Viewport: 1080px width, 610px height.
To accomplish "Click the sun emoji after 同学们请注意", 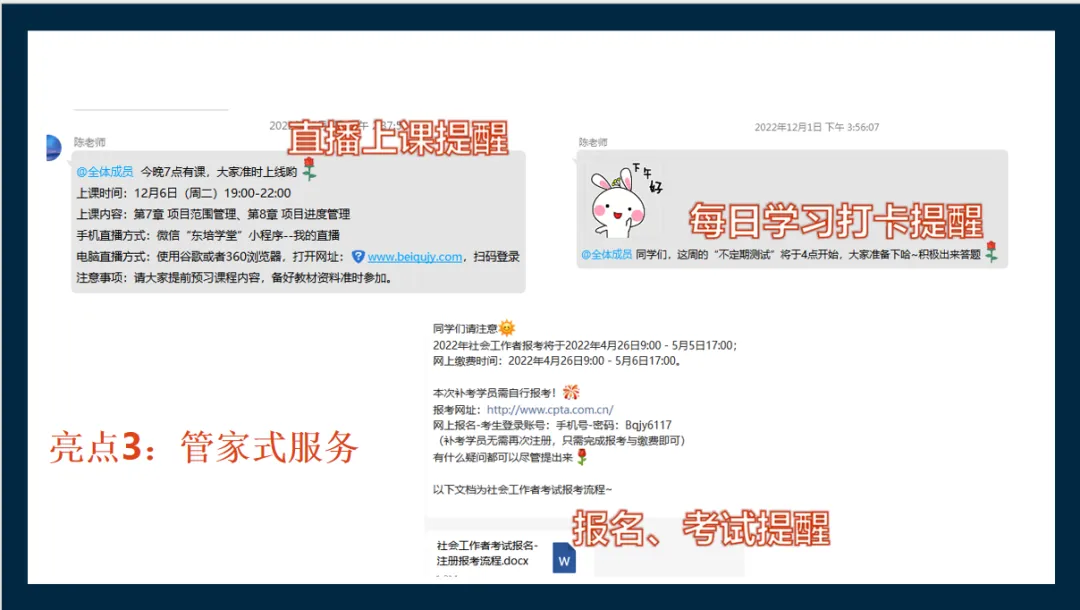I will click(507, 328).
